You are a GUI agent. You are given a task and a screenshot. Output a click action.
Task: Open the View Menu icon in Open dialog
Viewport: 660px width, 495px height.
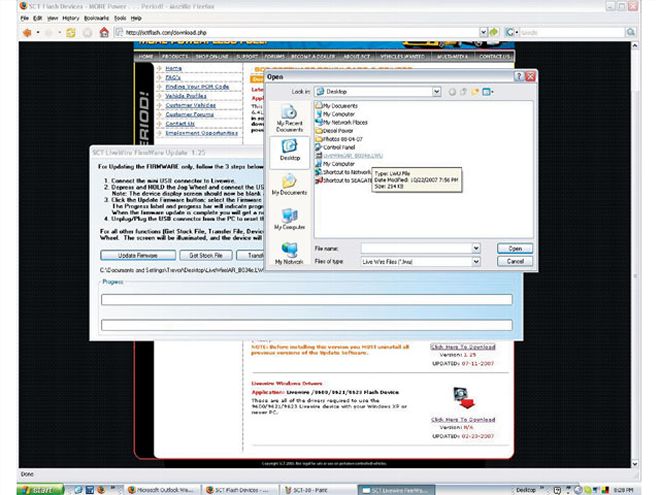[488, 92]
